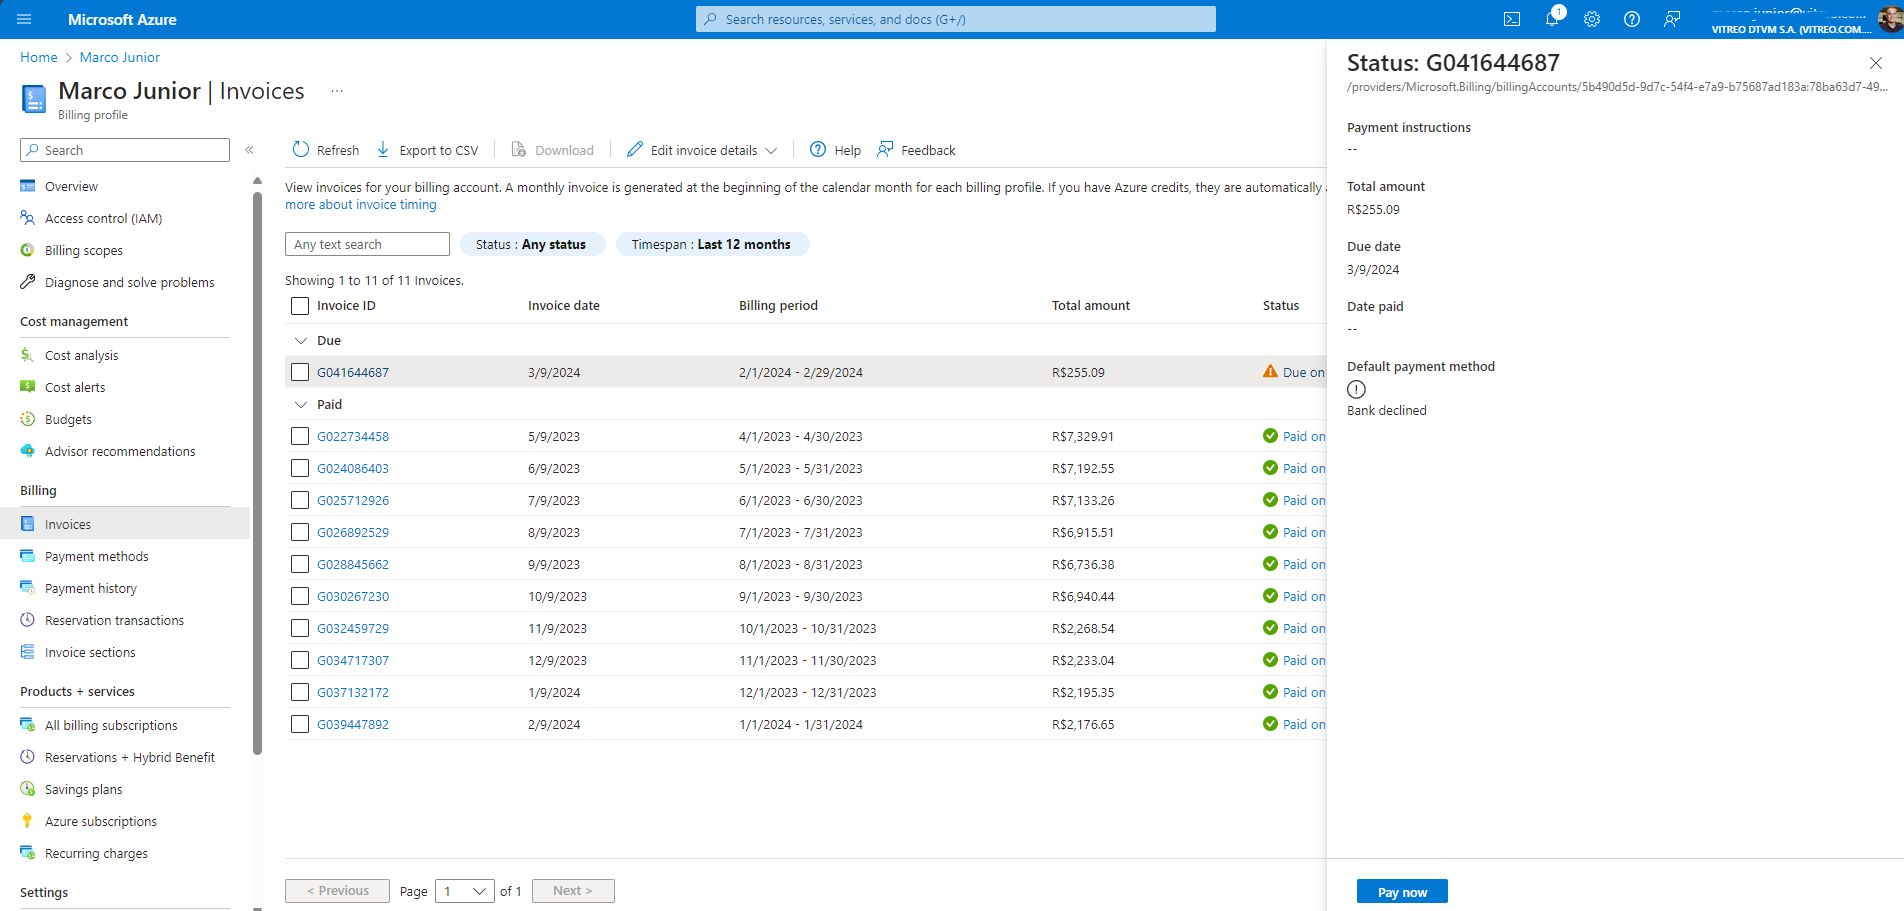Open invoice G037132172
This screenshot has width=1904, height=911.
pyautogui.click(x=353, y=692)
